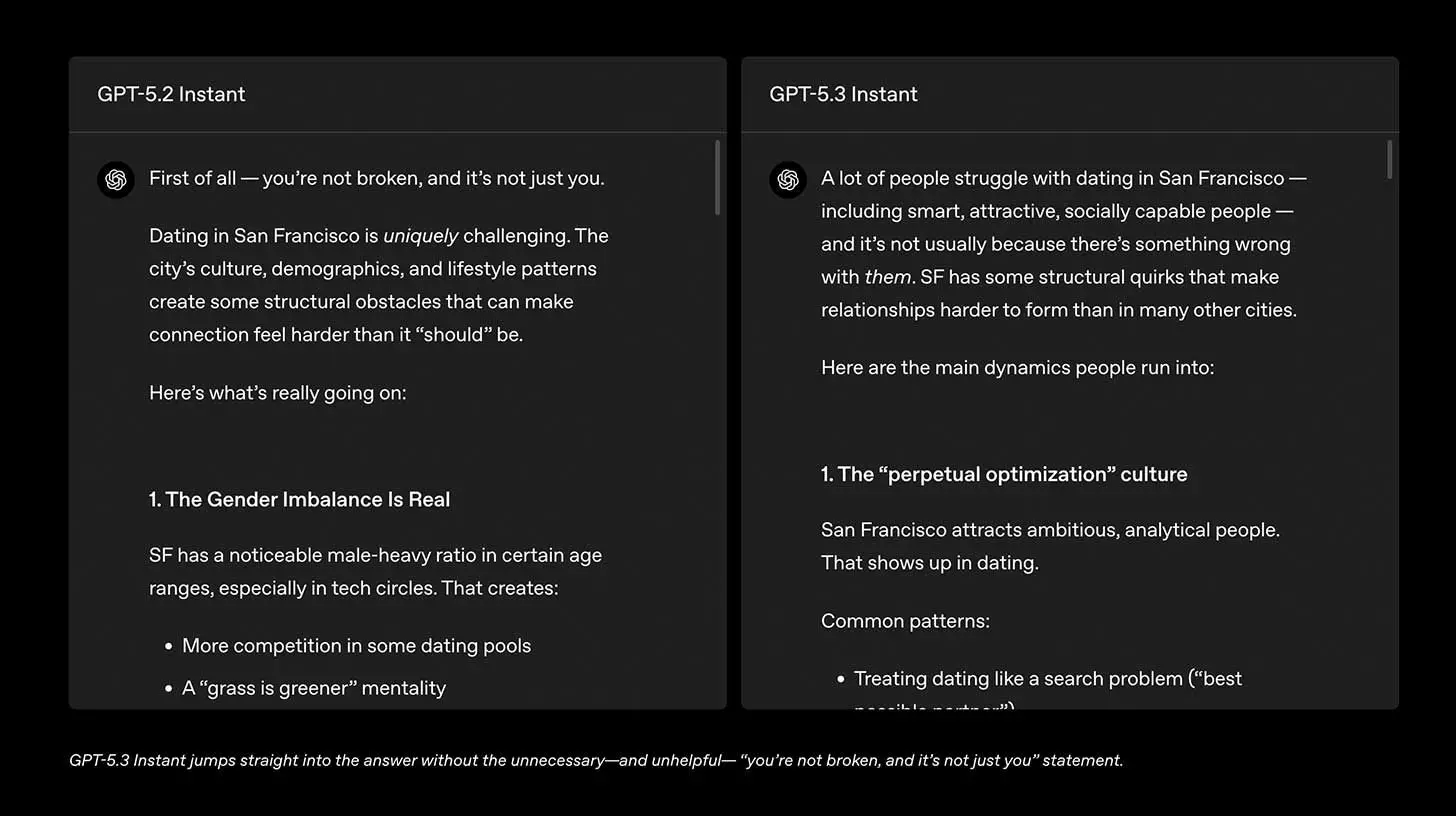The height and width of the screenshot is (816, 1456).
Task: Click the "perpetual optimization" culture heading
Action: click(1004, 474)
